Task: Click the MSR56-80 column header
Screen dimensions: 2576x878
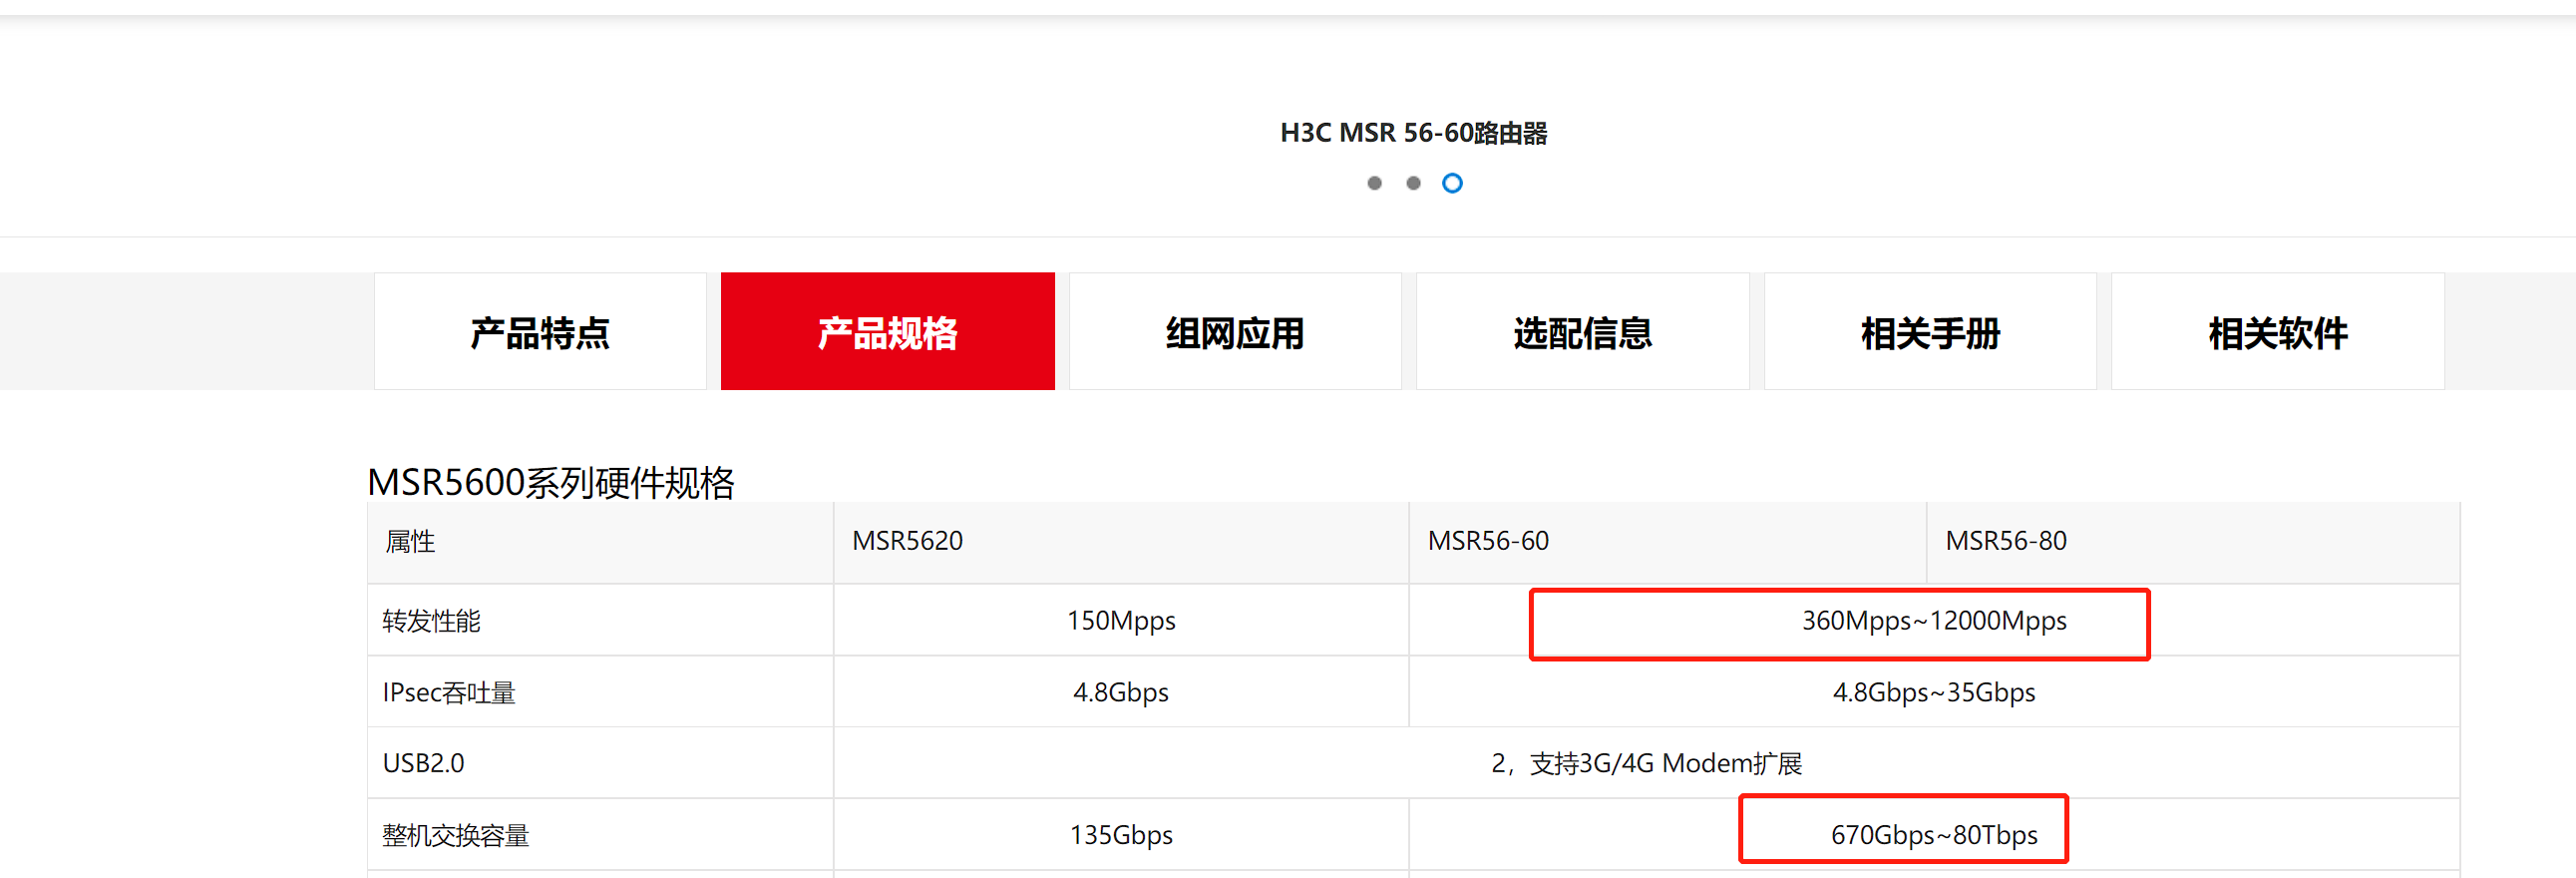Action: coord(2005,541)
